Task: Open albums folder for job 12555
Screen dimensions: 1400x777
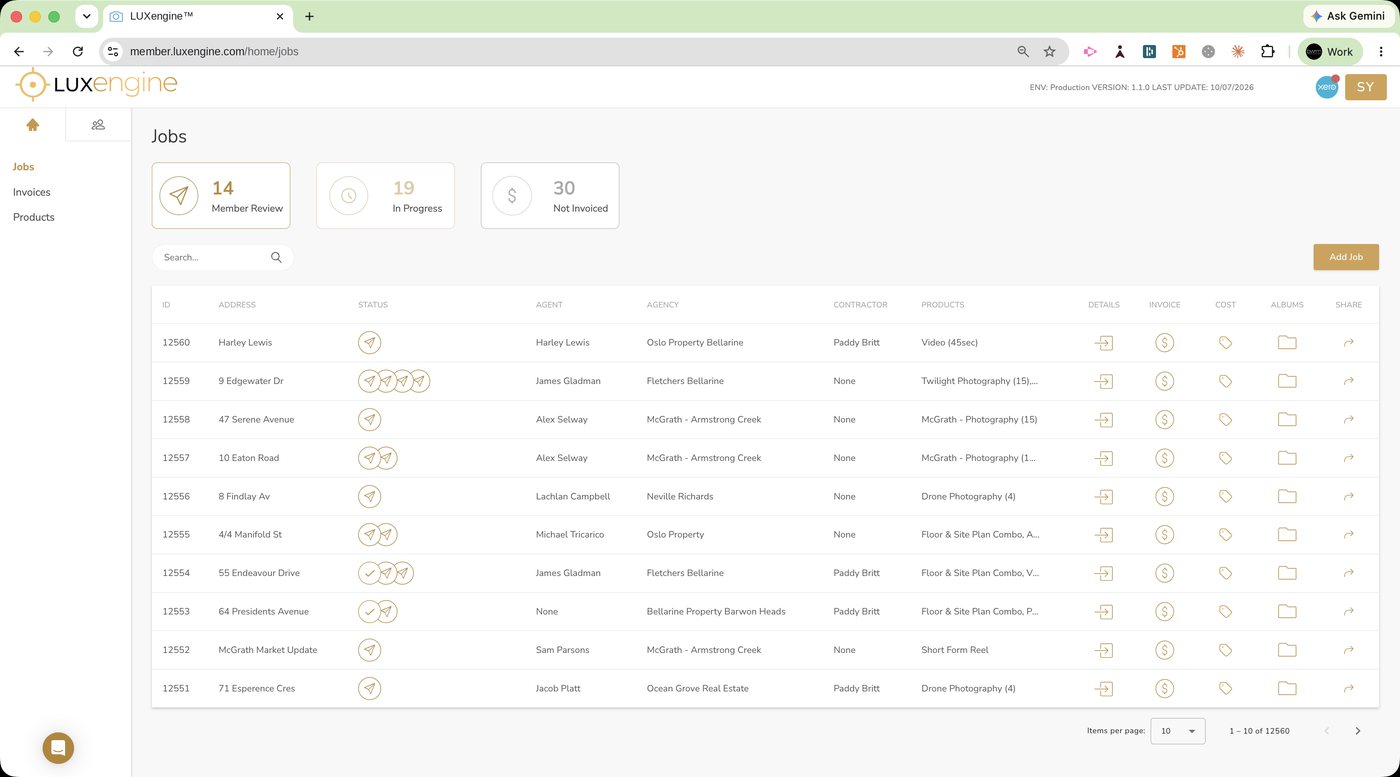Action: click(1287, 535)
